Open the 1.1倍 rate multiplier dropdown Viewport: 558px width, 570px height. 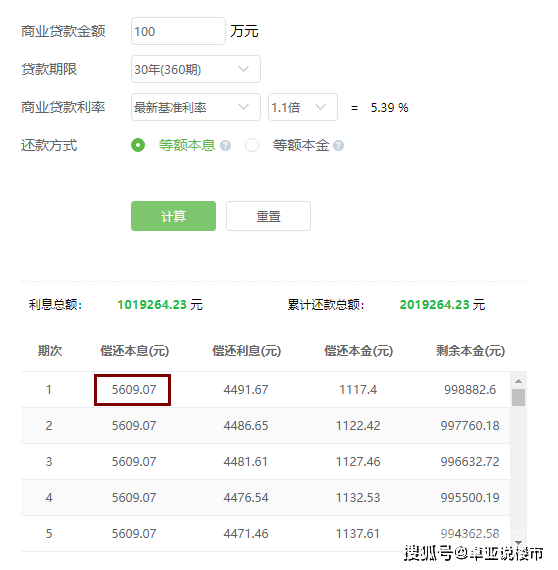(303, 107)
